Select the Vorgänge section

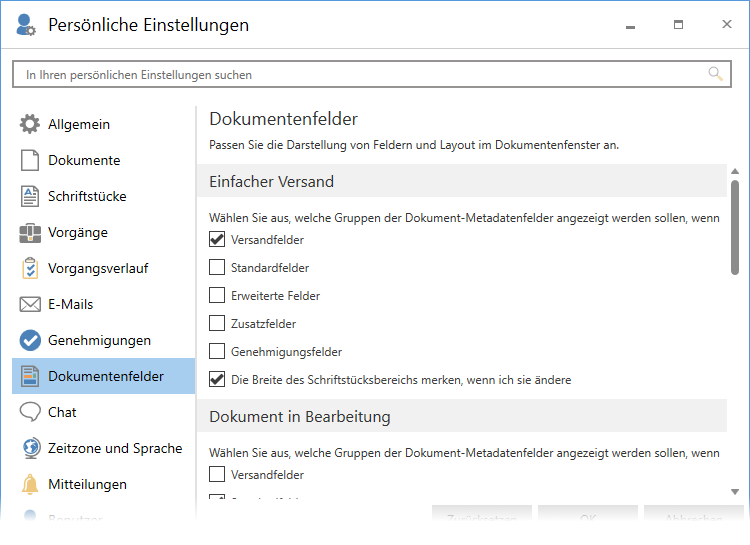[x=103, y=233]
